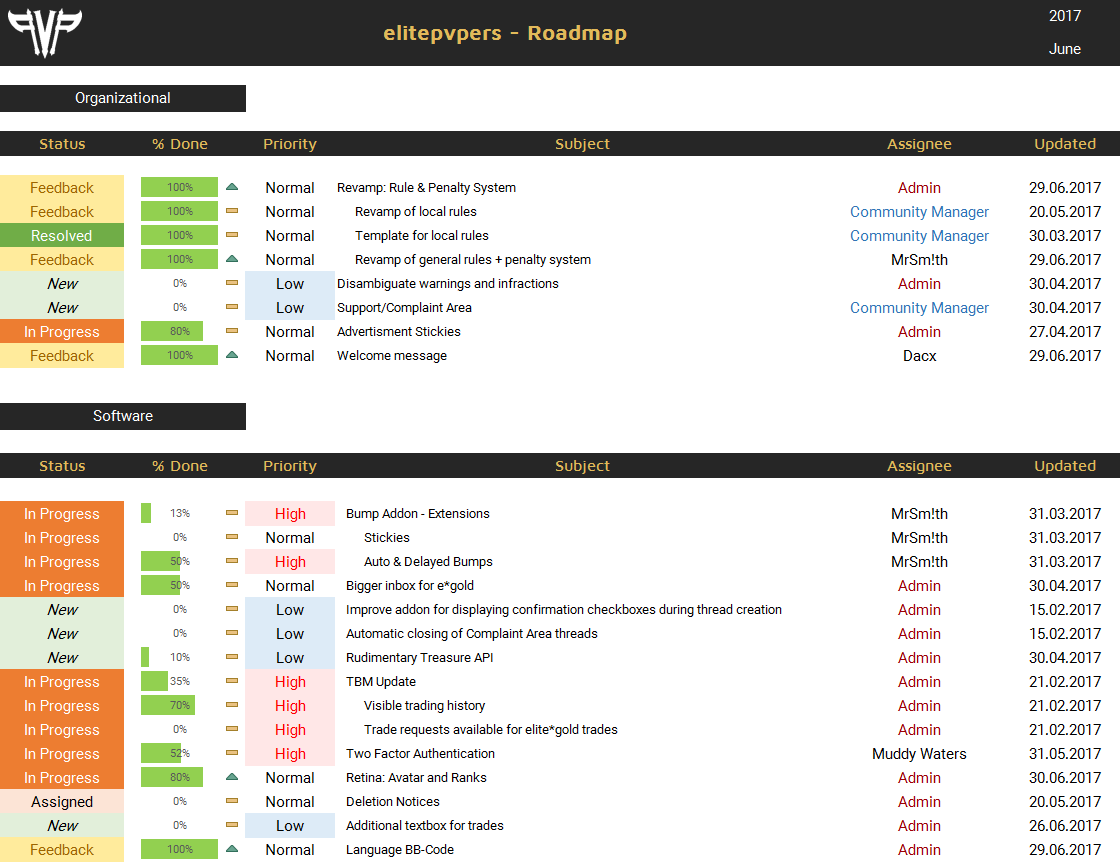Click the yellow dash icon beside Advertisment Stickies
The image size is (1120, 862).
[x=231, y=331]
